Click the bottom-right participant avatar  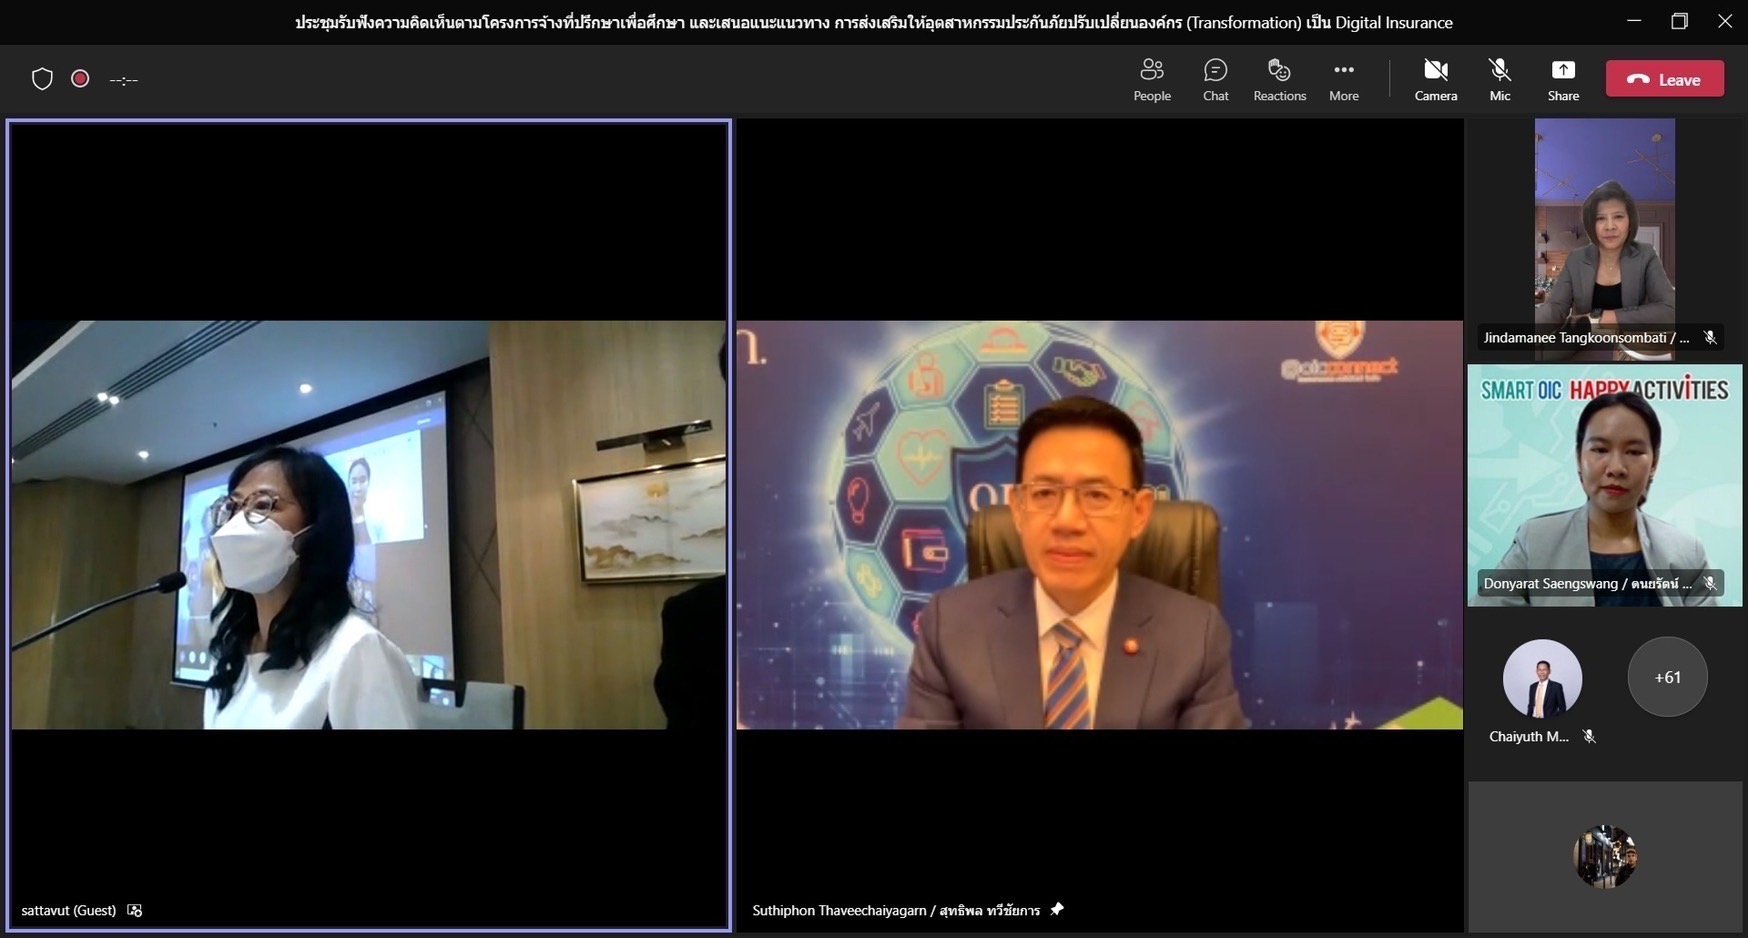pos(1604,856)
